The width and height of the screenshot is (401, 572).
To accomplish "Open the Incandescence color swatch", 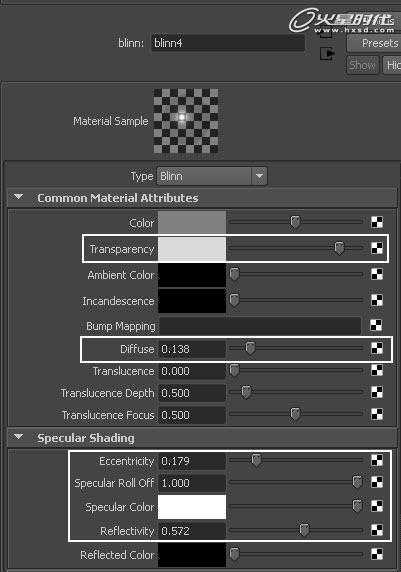I will [x=192, y=301].
